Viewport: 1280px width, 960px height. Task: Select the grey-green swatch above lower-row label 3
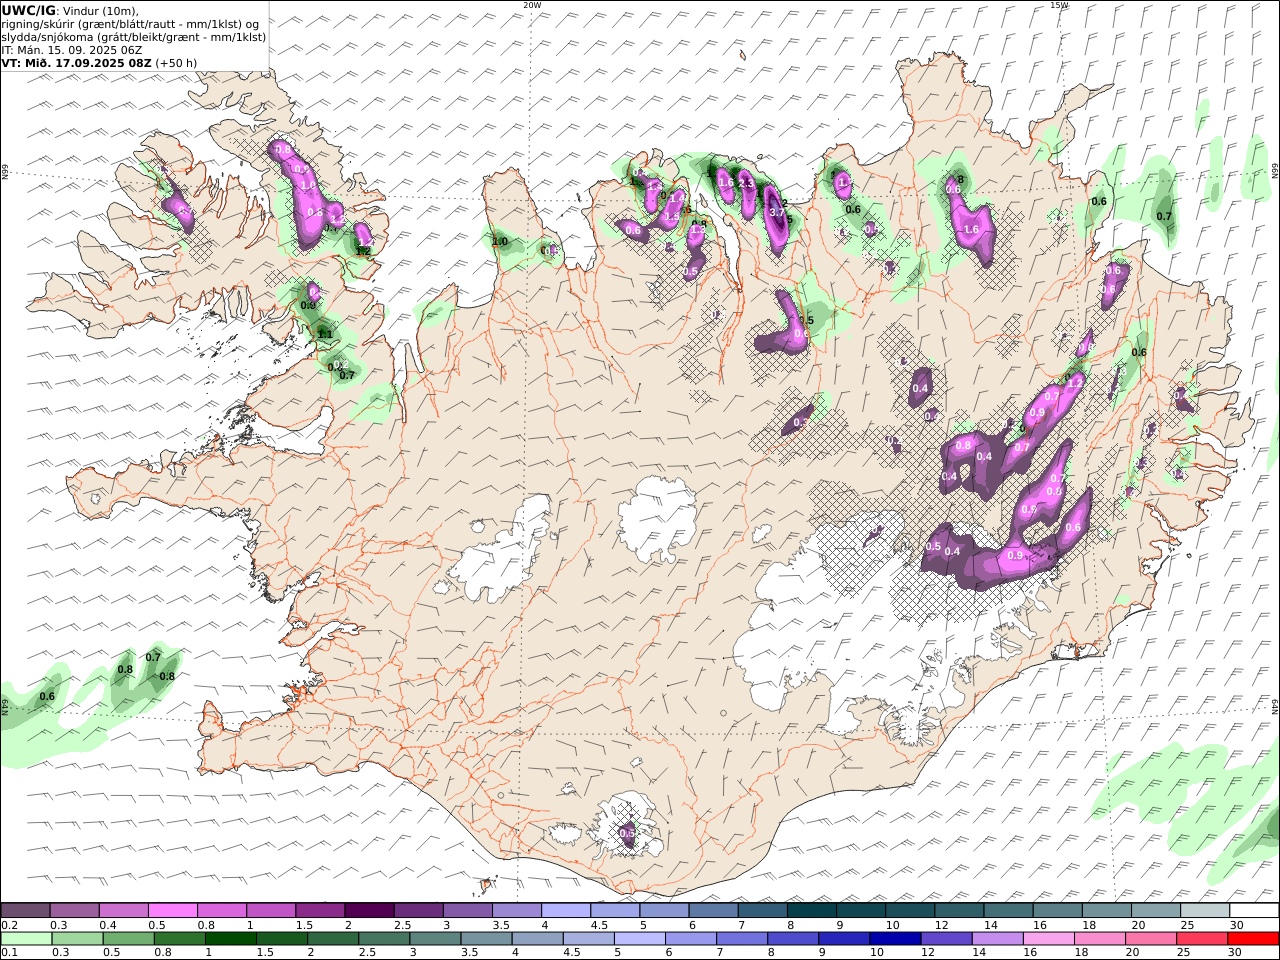[x=435, y=939]
